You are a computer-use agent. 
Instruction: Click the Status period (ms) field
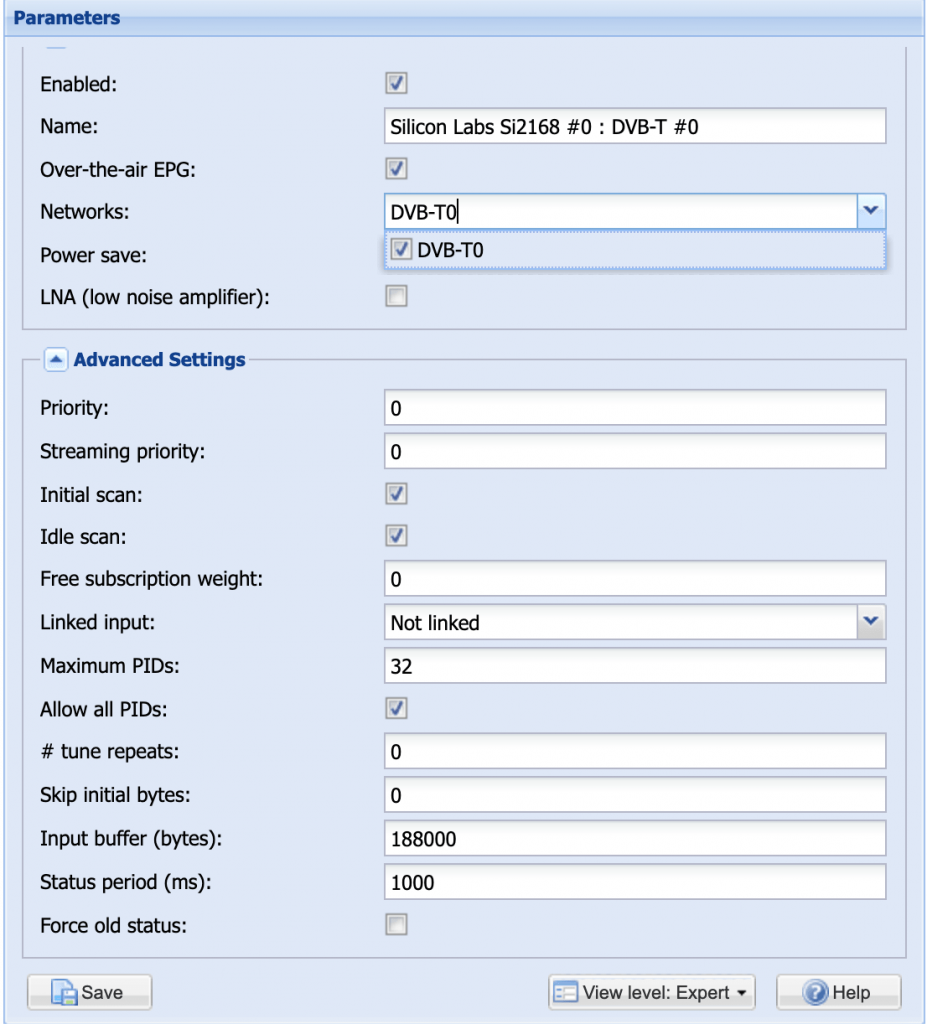click(x=635, y=883)
